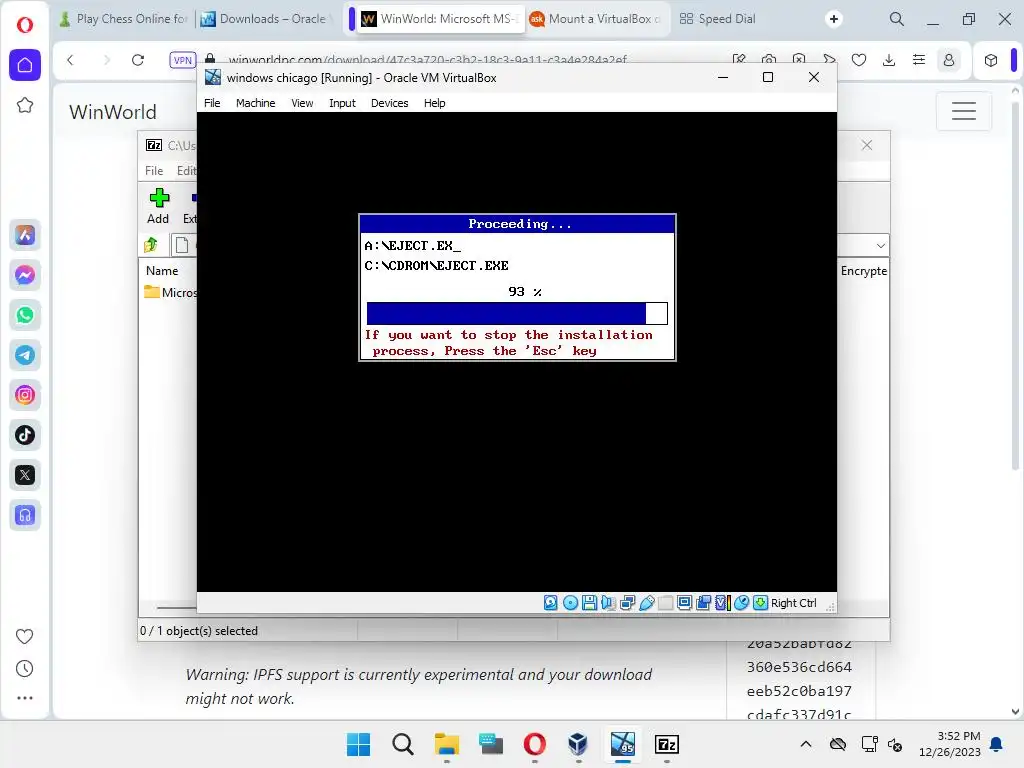Click the network adapter indicator in VirtualBox status bar

[628, 603]
